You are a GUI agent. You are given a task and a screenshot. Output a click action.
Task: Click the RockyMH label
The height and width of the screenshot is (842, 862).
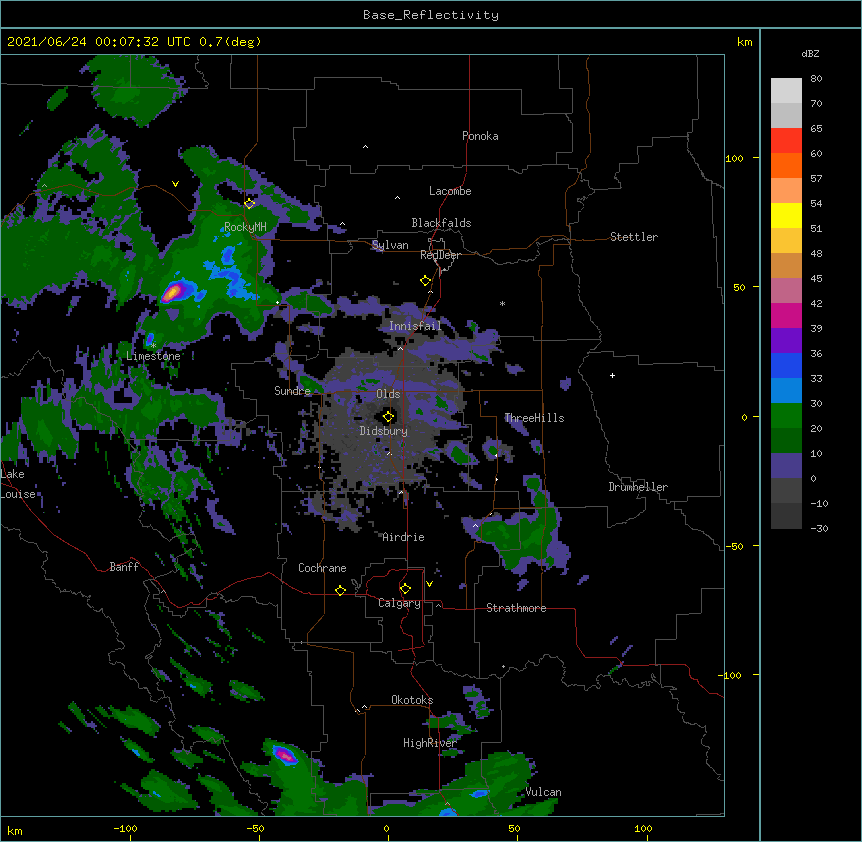[x=245, y=227]
